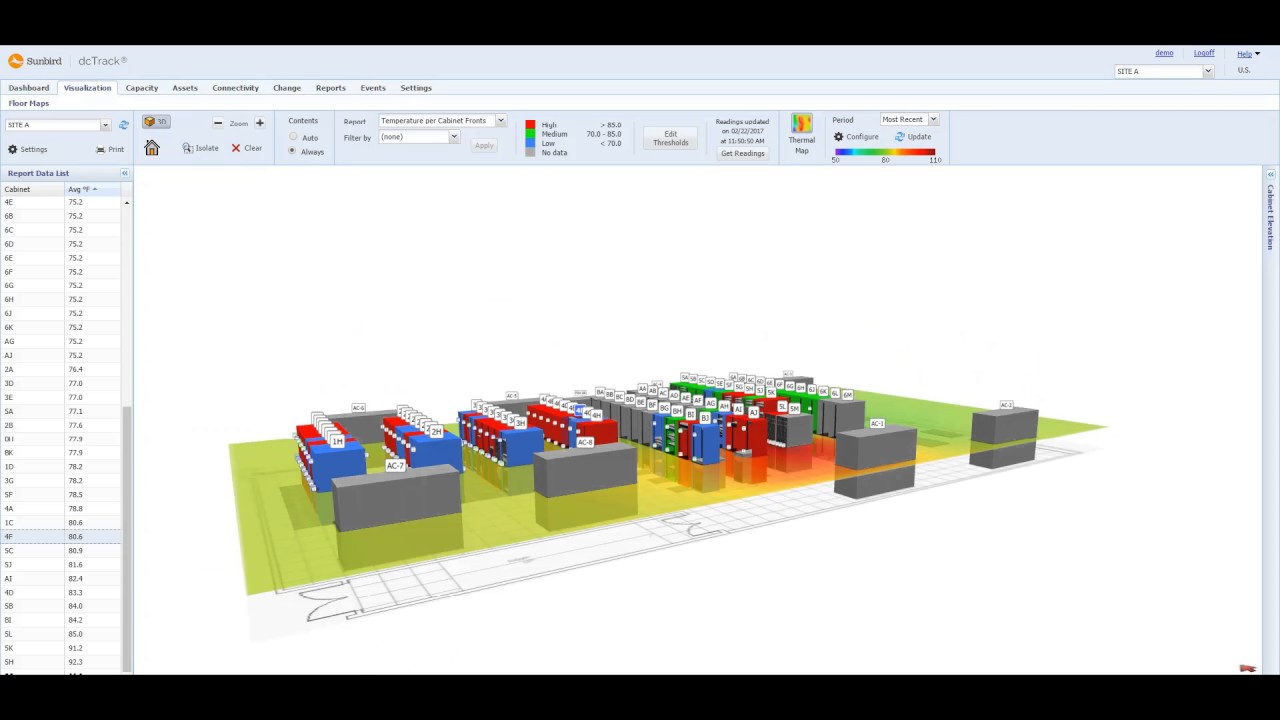Select the Always contents radio button
The height and width of the screenshot is (720, 1280).
[x=293, y=151]
